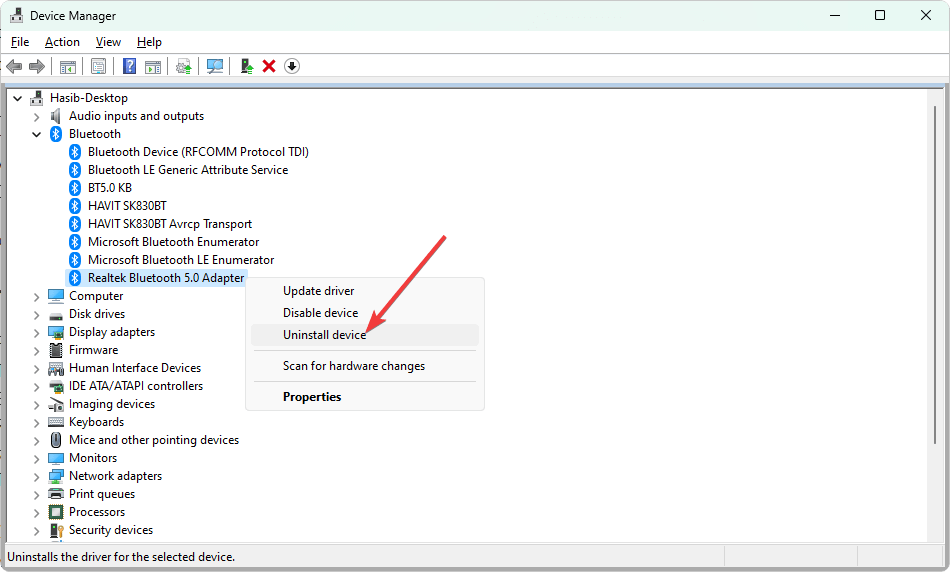The width and height of the screenshot is (950, 572).
Task: Select Microsoft Bluetooth Enumerator
Action: (x=173, y=242)
